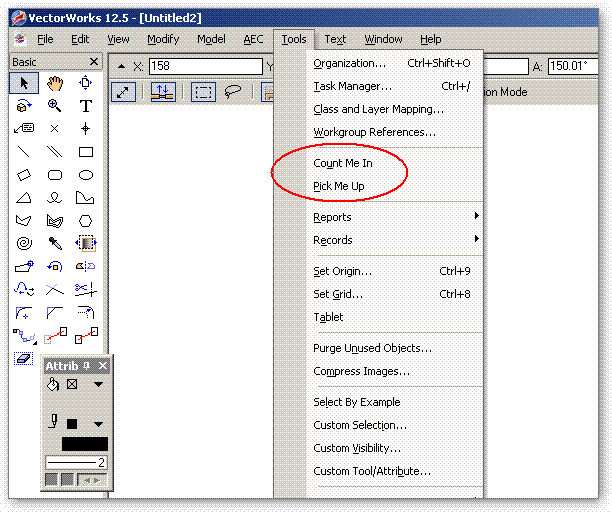Image resolution: width=612 pixels, height=512 pixels.
Task: Open the line thickness selector showing 2
Action: (x=76, y=463)
